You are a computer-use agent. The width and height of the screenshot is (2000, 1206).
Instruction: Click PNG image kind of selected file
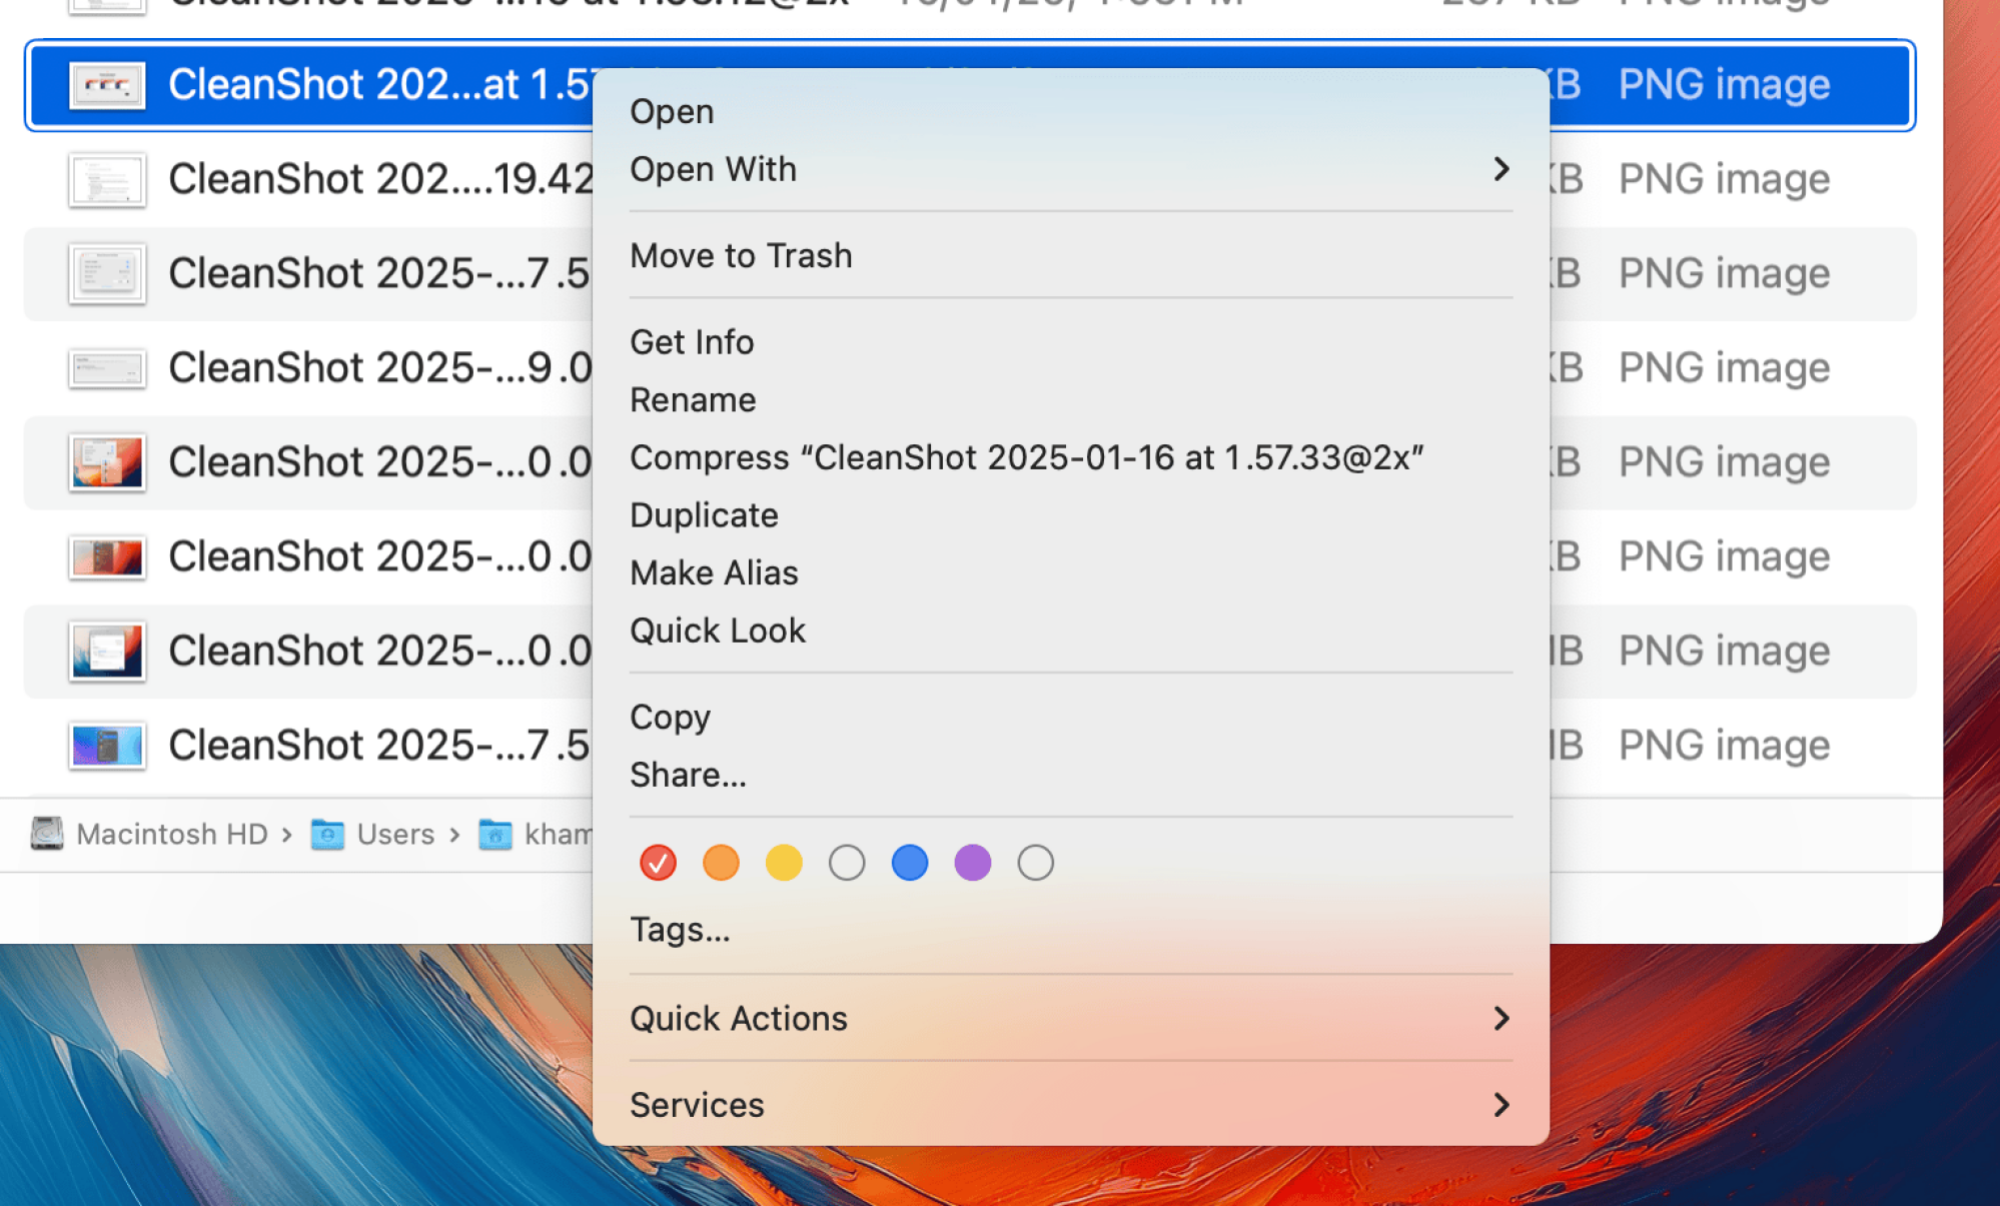tap(1724, 85)
